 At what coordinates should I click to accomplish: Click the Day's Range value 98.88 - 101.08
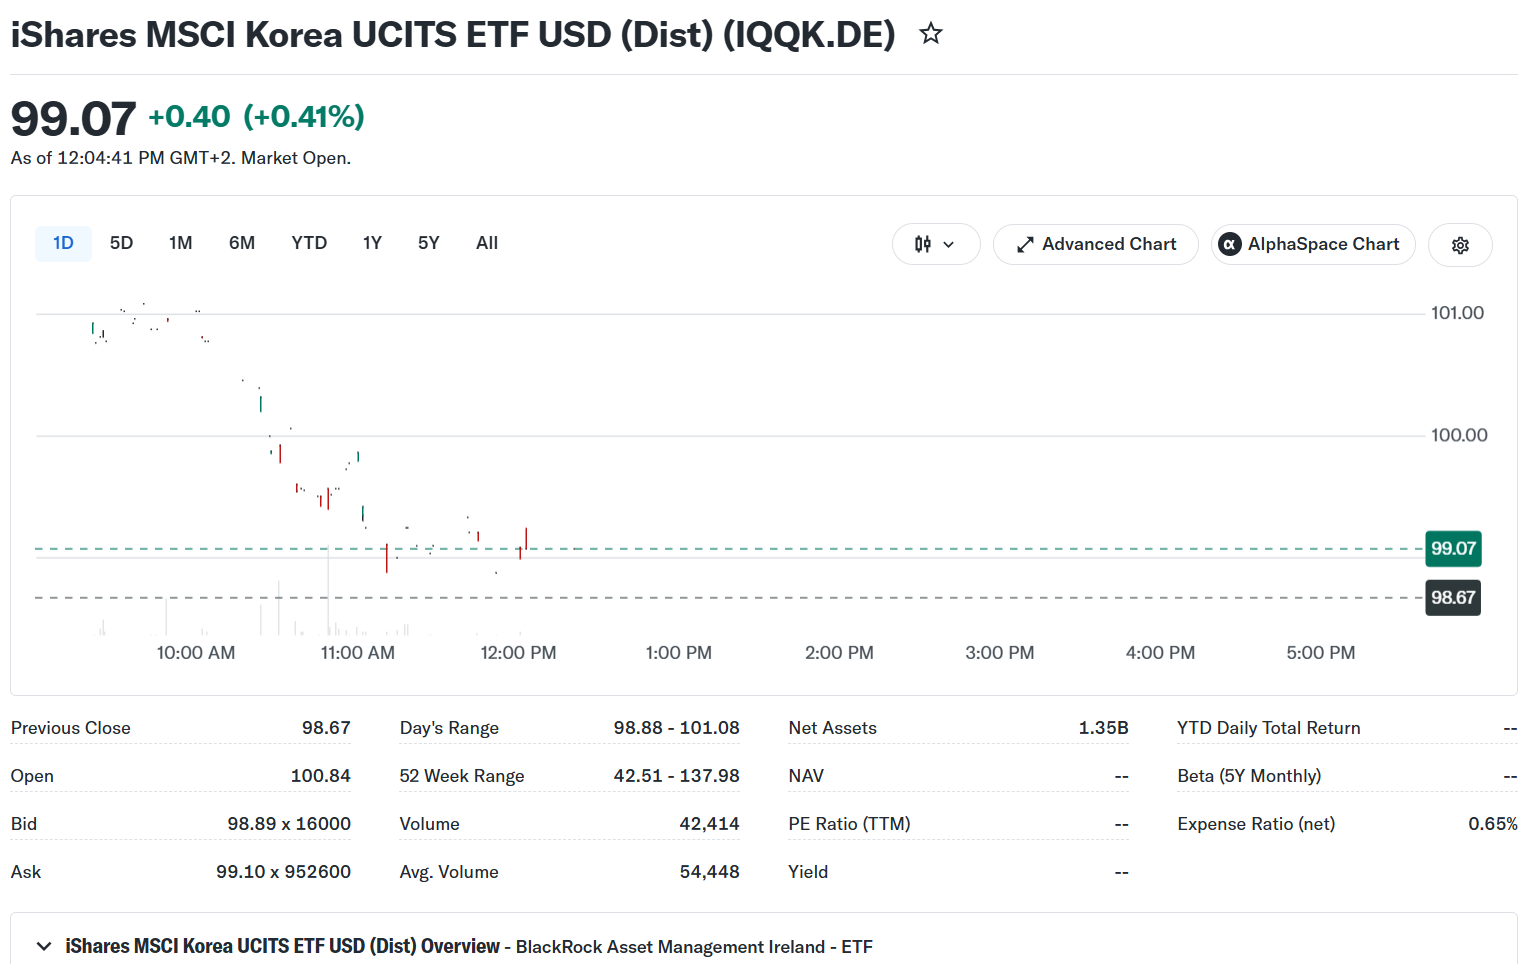coord(677,728)
